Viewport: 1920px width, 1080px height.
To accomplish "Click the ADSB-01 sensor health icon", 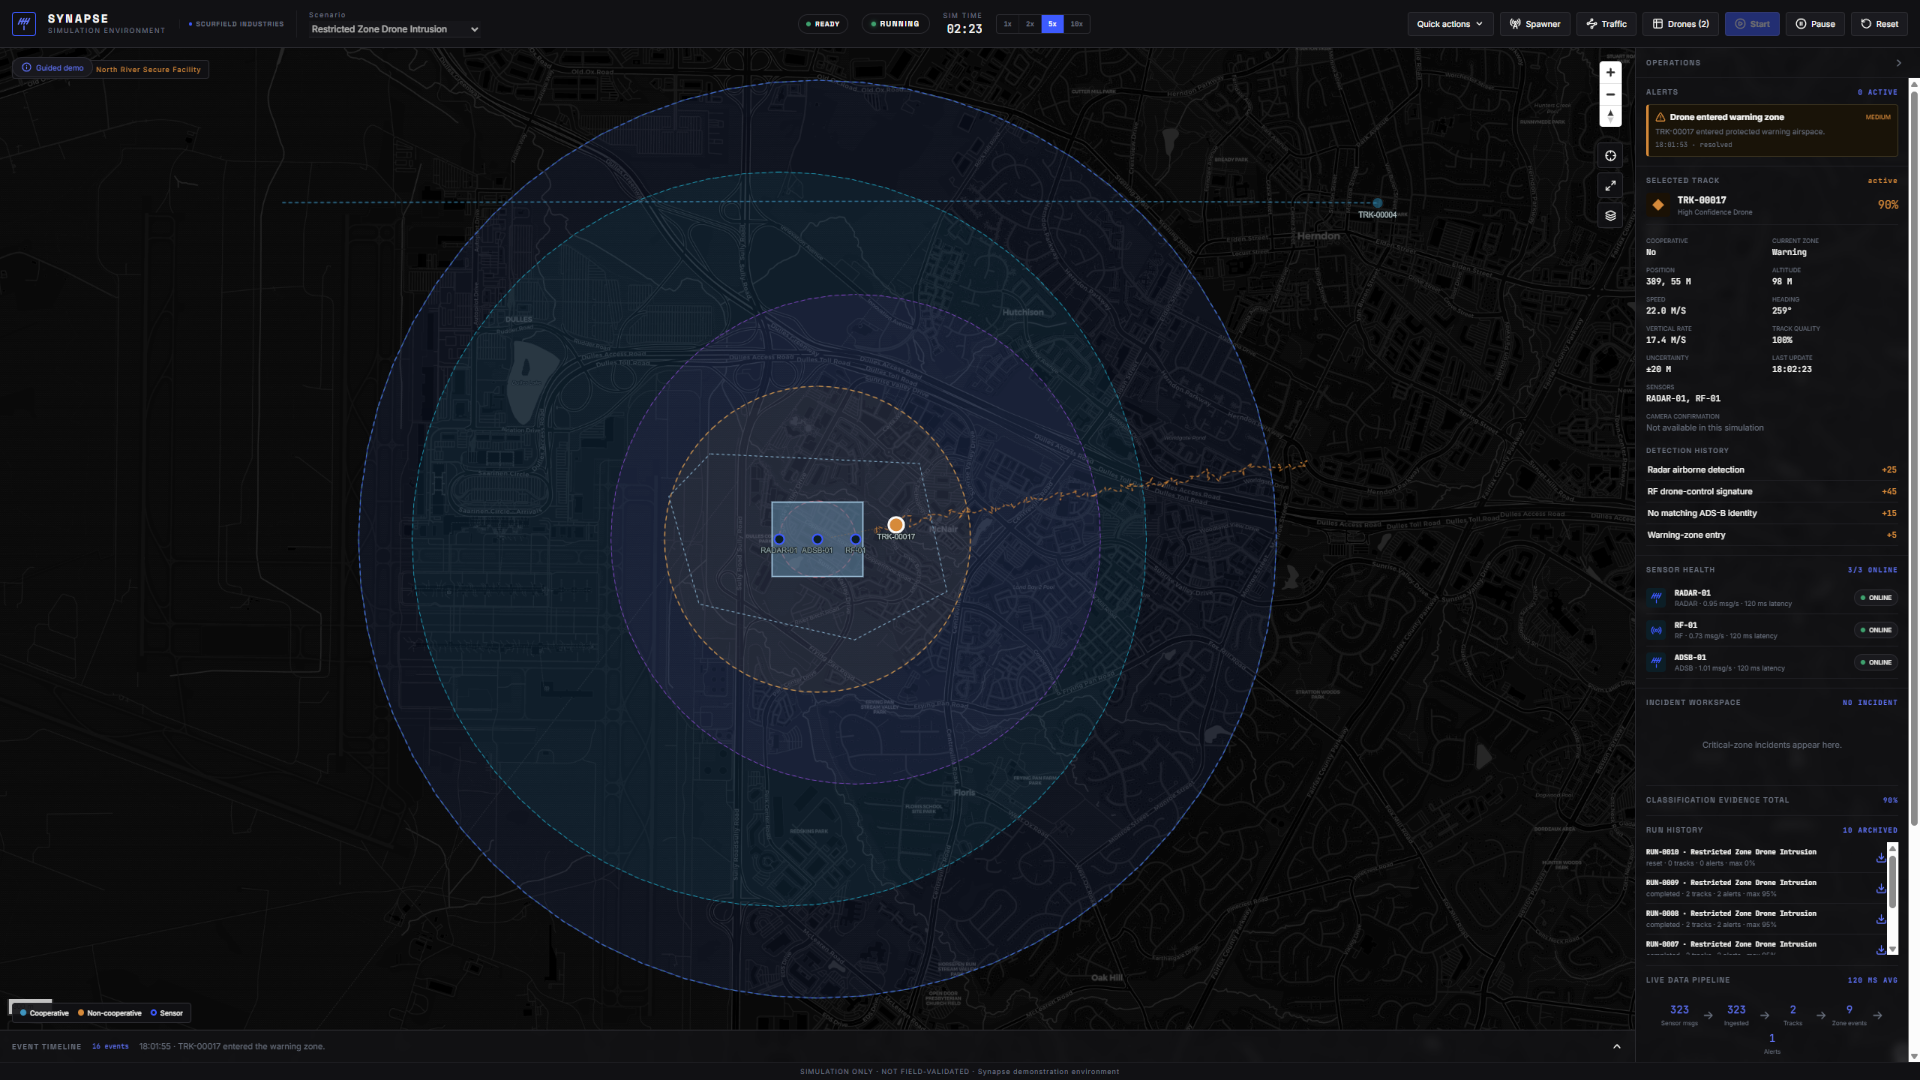I will point(1657,662).
